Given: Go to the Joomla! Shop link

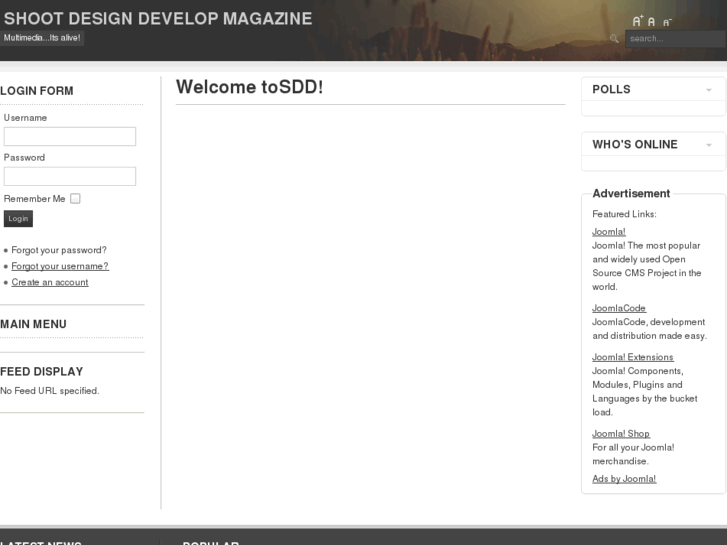Looking at the screenshot, I should (x=620, y=433).
